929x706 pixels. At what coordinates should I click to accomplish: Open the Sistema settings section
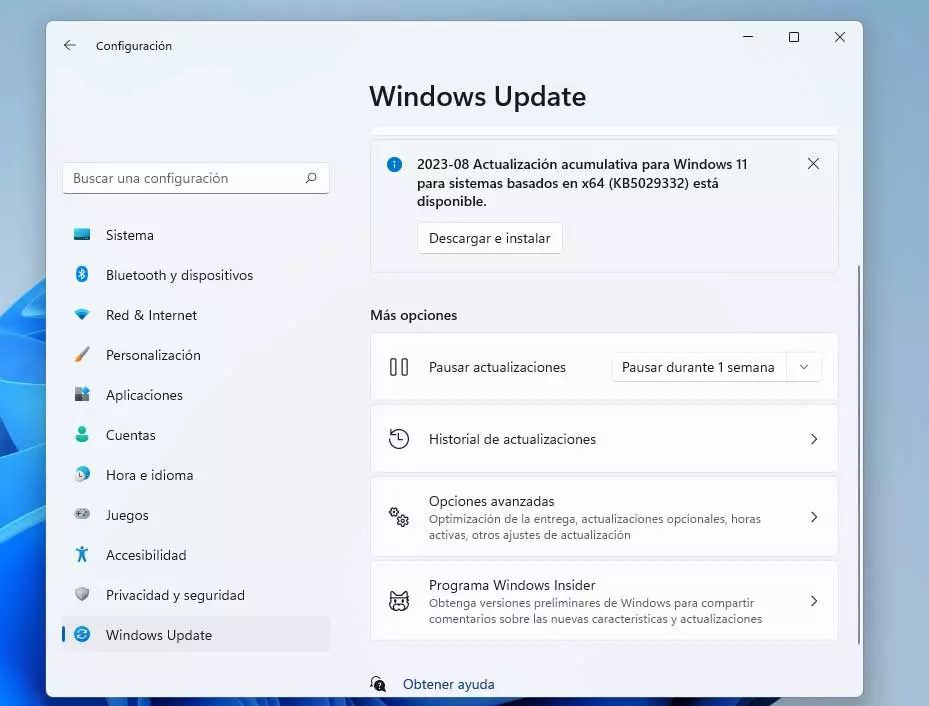pos(196,235)
